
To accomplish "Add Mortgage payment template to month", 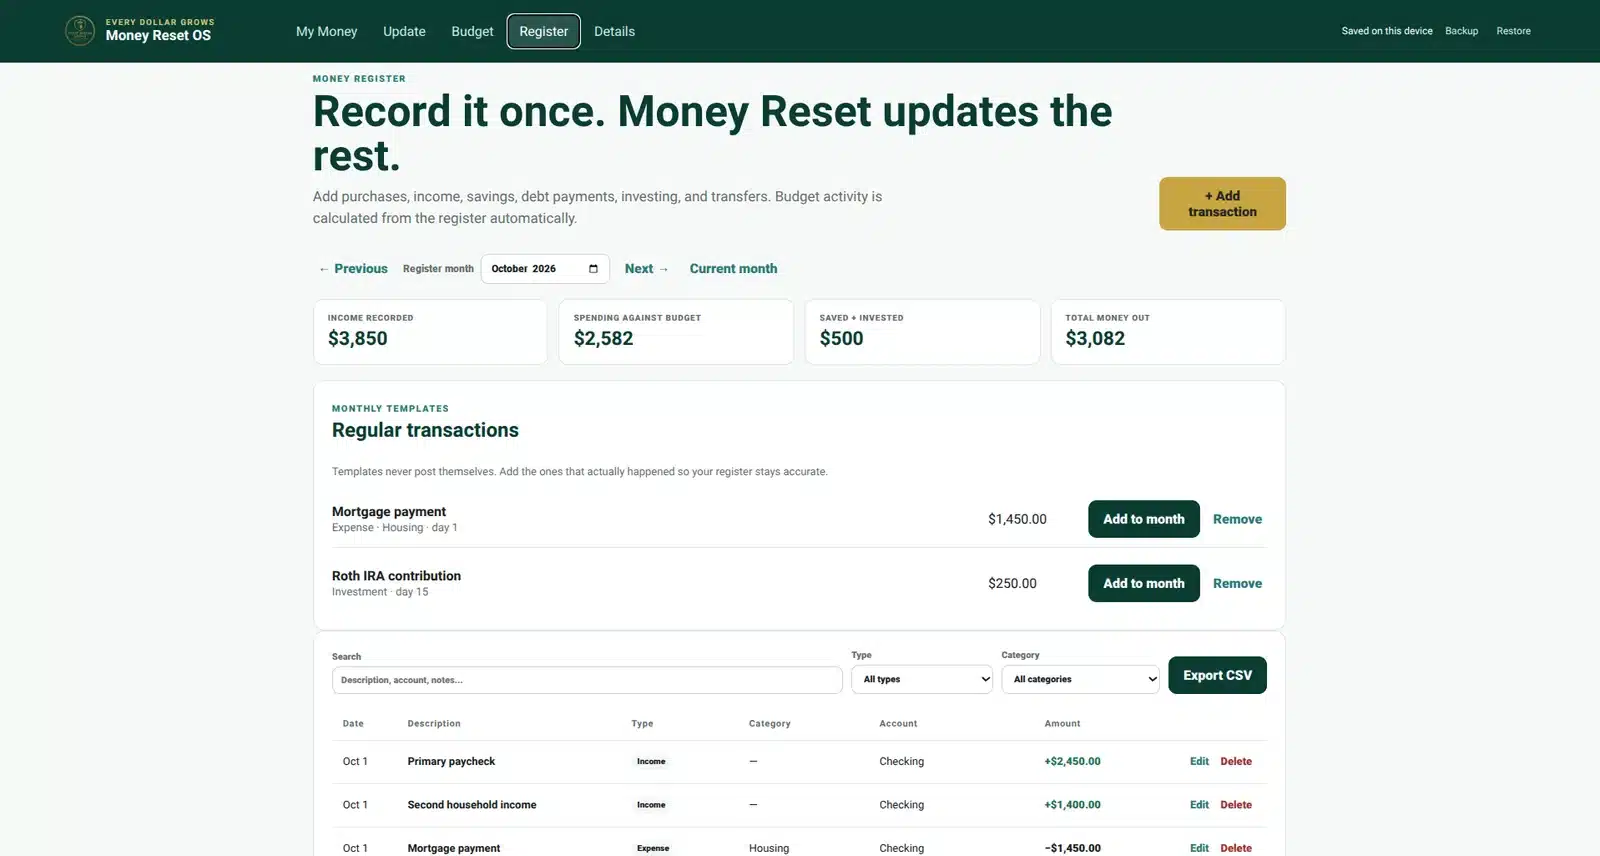I will [1144, 519].
